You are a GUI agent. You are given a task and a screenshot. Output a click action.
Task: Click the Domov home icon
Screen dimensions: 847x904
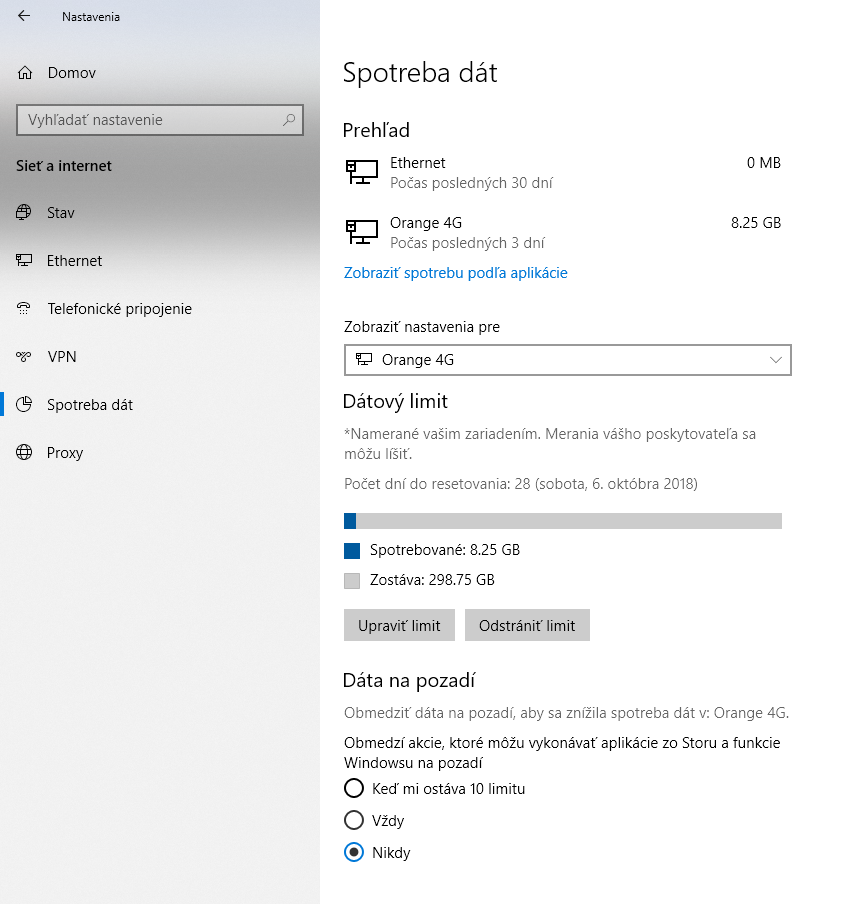pos(25,73)
